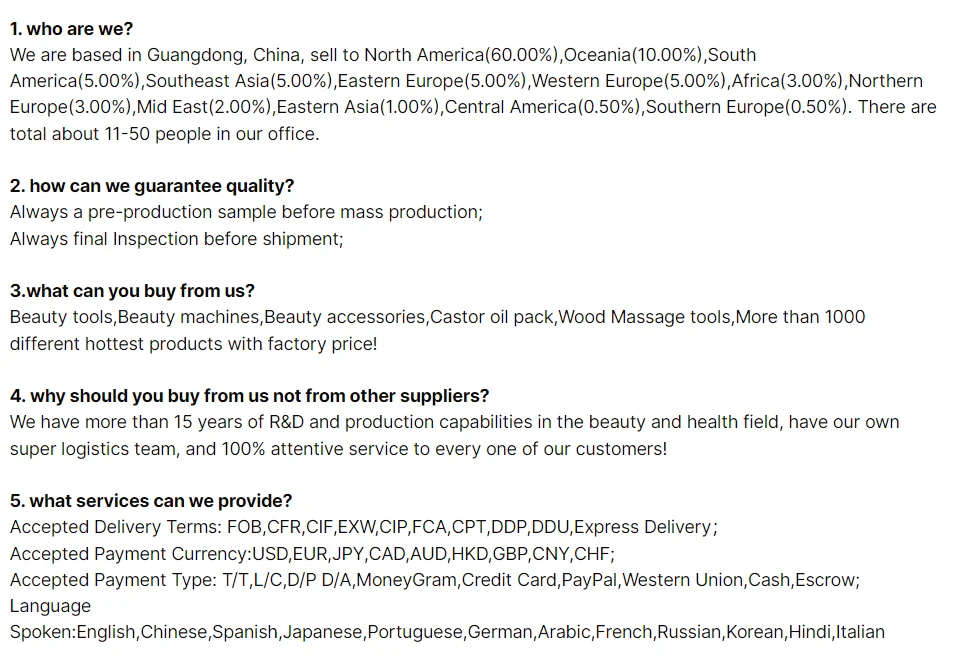Screen dimensions: 954x656
Task: Click the 'Accepted Payment Type' line
Action: [434, 580]
